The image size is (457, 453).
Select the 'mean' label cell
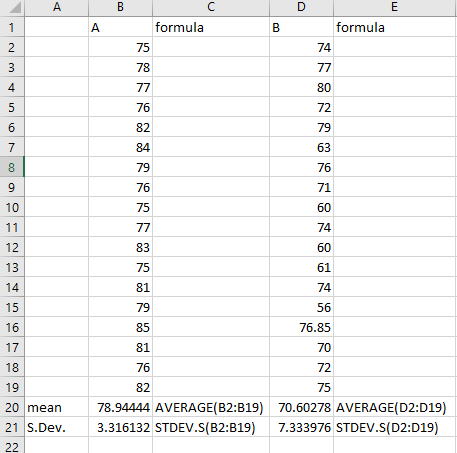tap(57, 407)
